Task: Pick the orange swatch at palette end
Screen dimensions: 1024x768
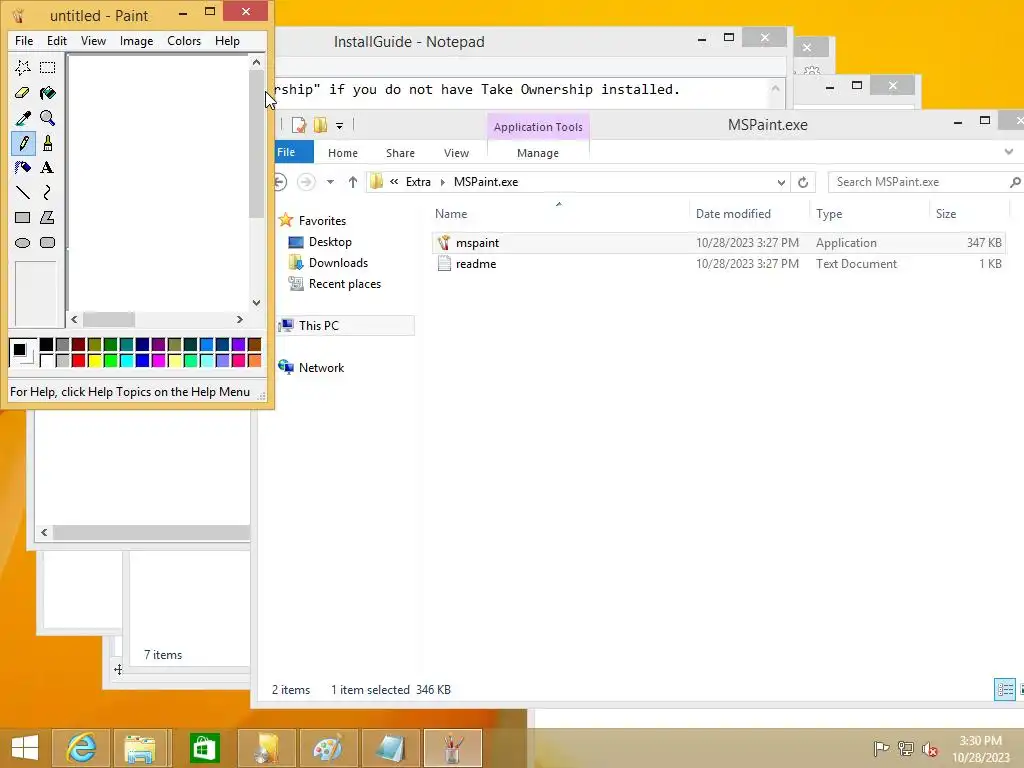Action: (255, 360)
